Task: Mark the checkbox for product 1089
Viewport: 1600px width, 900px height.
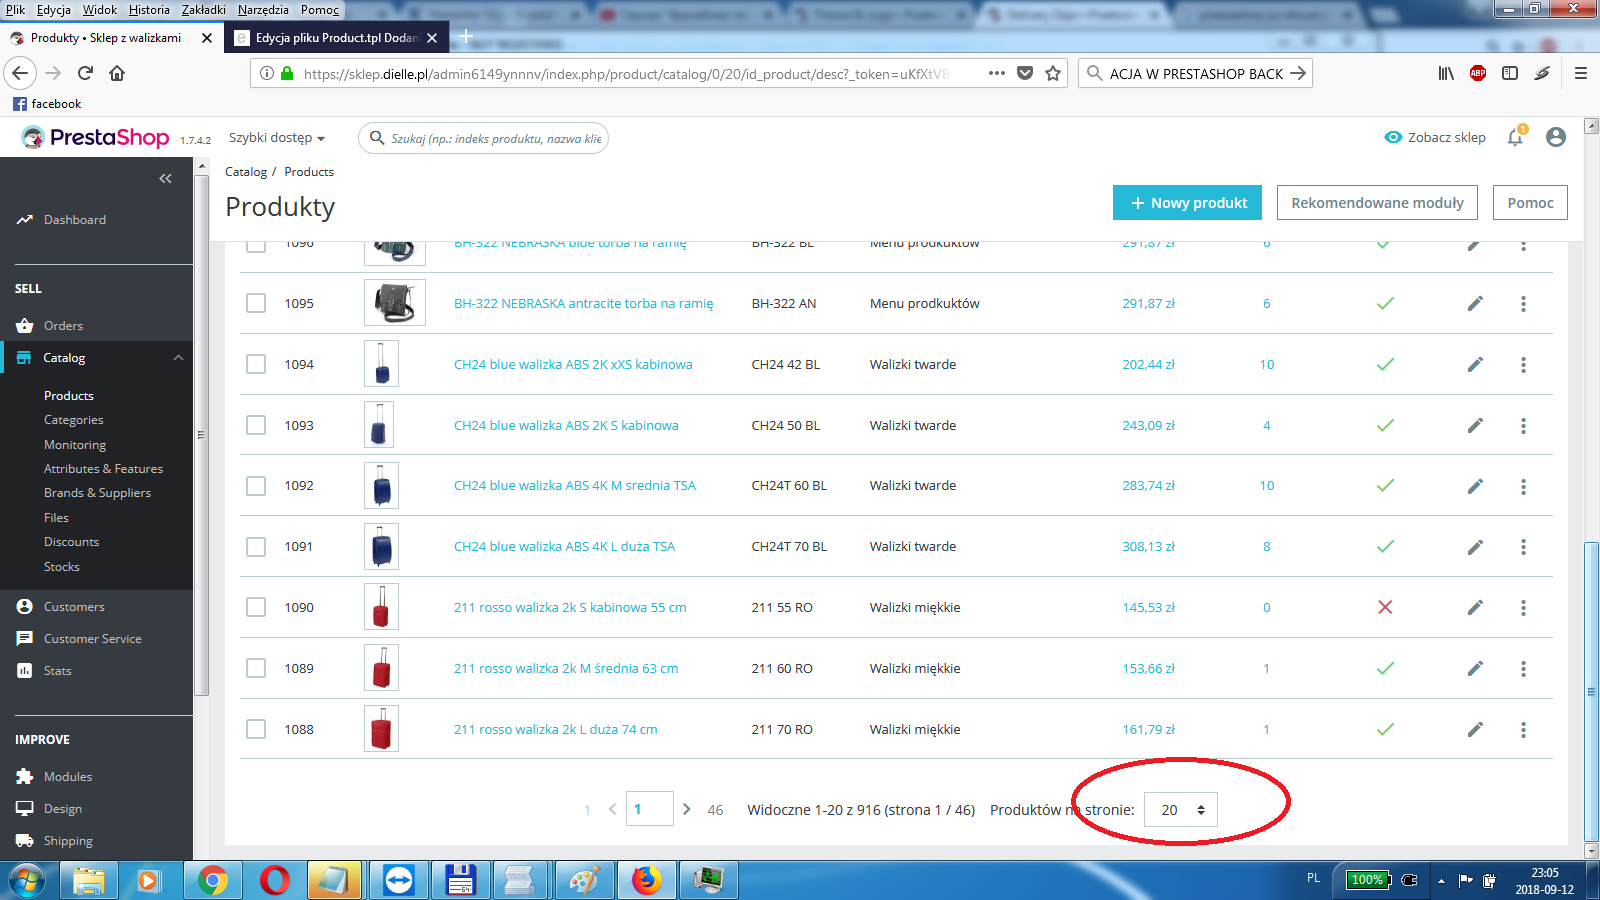Action: [x=256, y=668]
